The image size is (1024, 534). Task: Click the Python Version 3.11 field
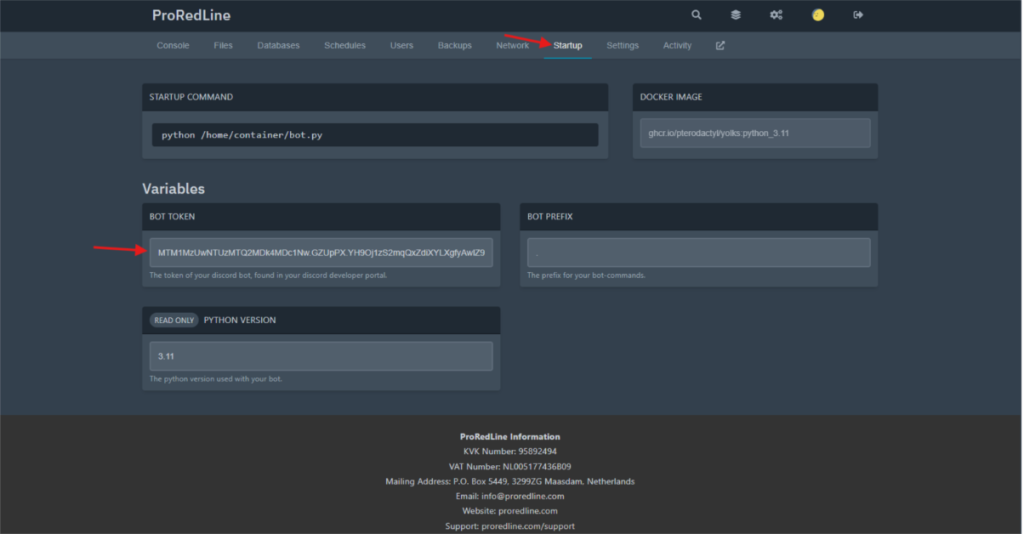321,356
